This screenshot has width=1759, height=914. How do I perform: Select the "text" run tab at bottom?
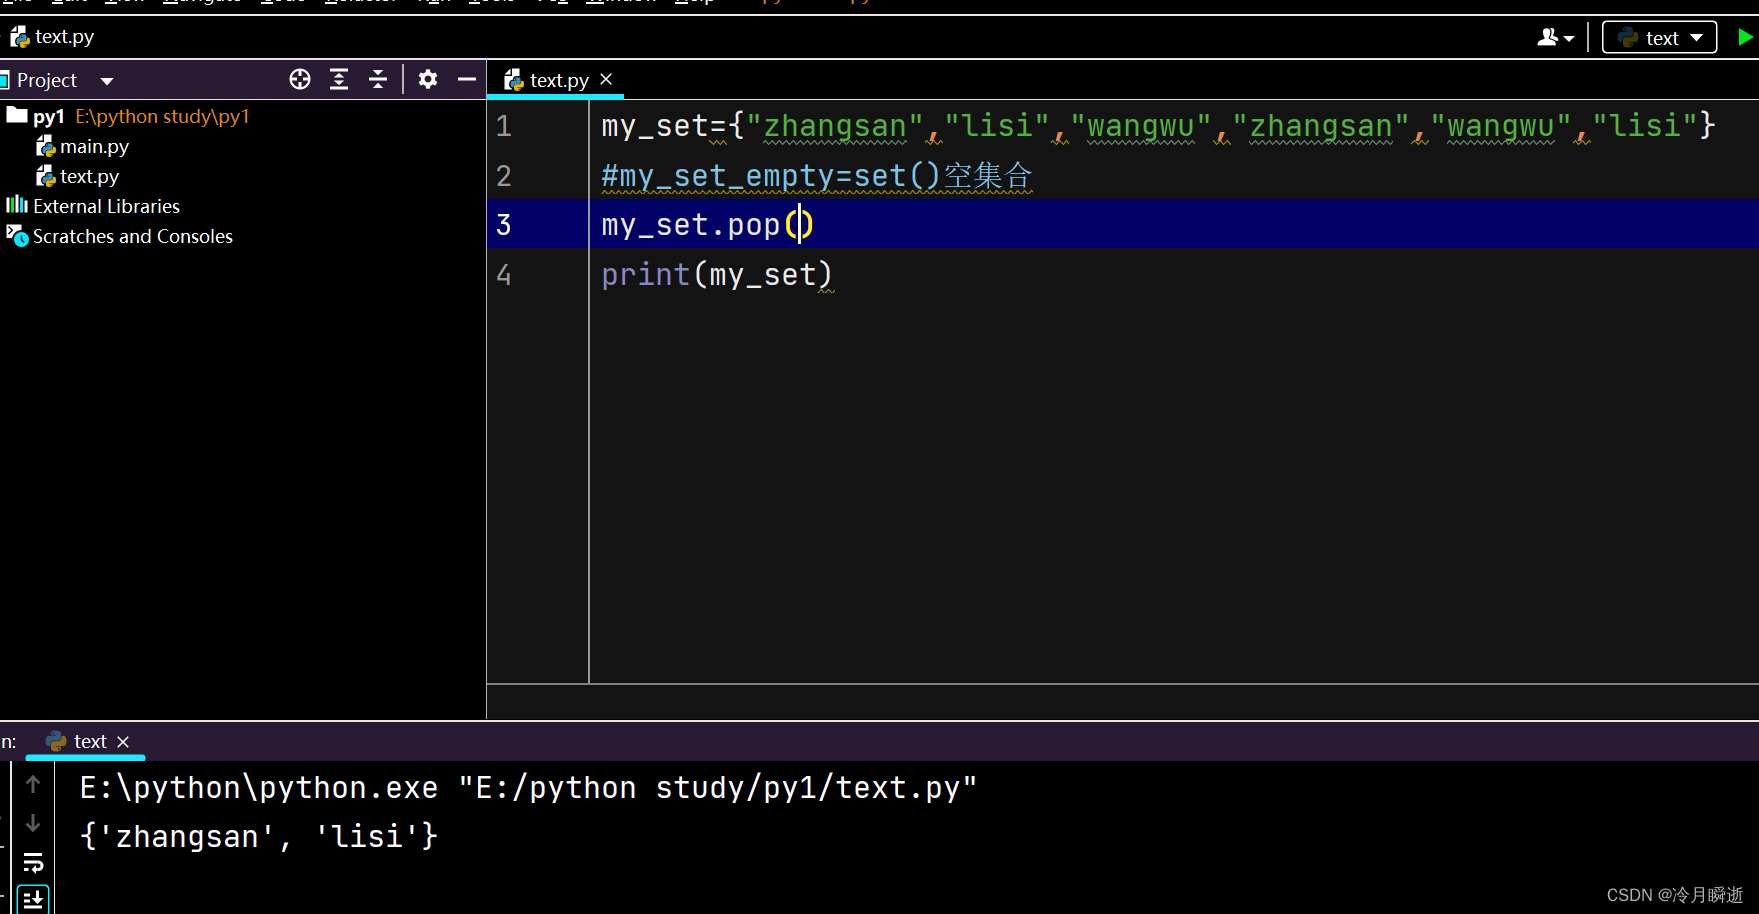(90, 741)
